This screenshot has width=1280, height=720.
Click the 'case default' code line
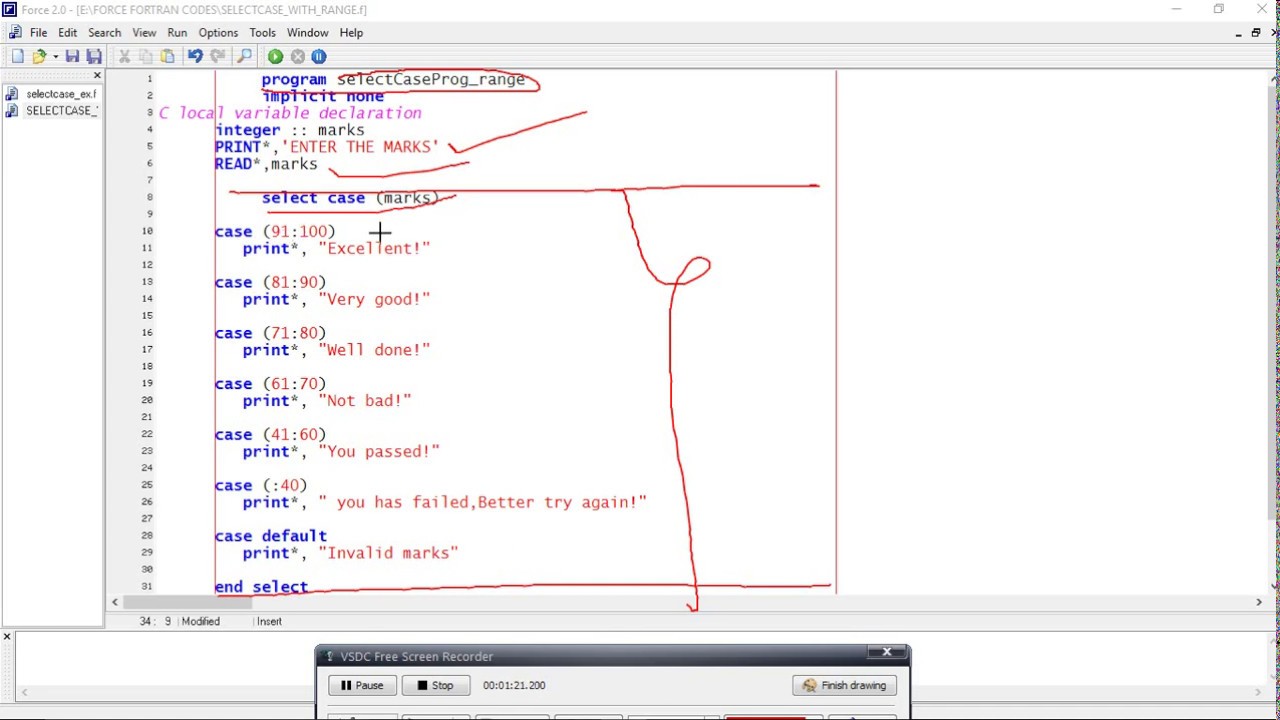coord(270,536)
